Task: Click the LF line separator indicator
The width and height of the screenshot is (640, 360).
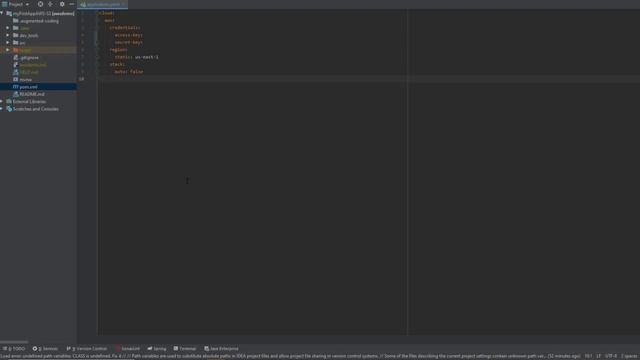Action: pos(598,356)
